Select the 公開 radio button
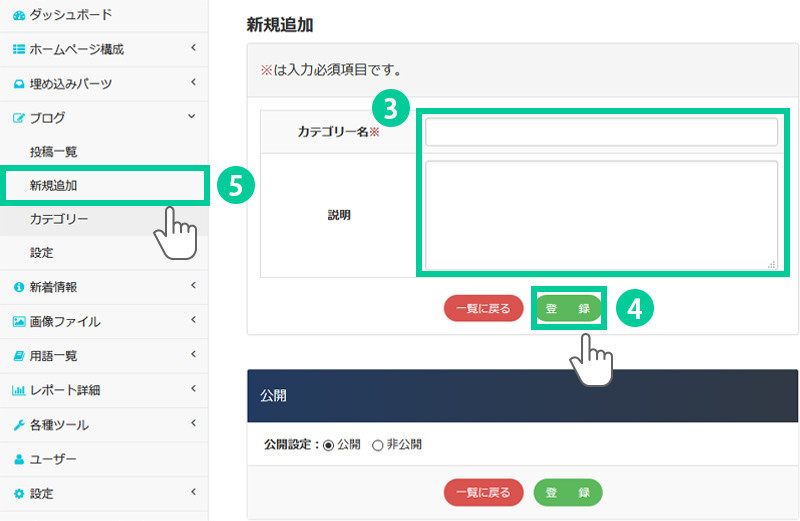Screen dimensions: 800x521 click(x=329, y=445)
